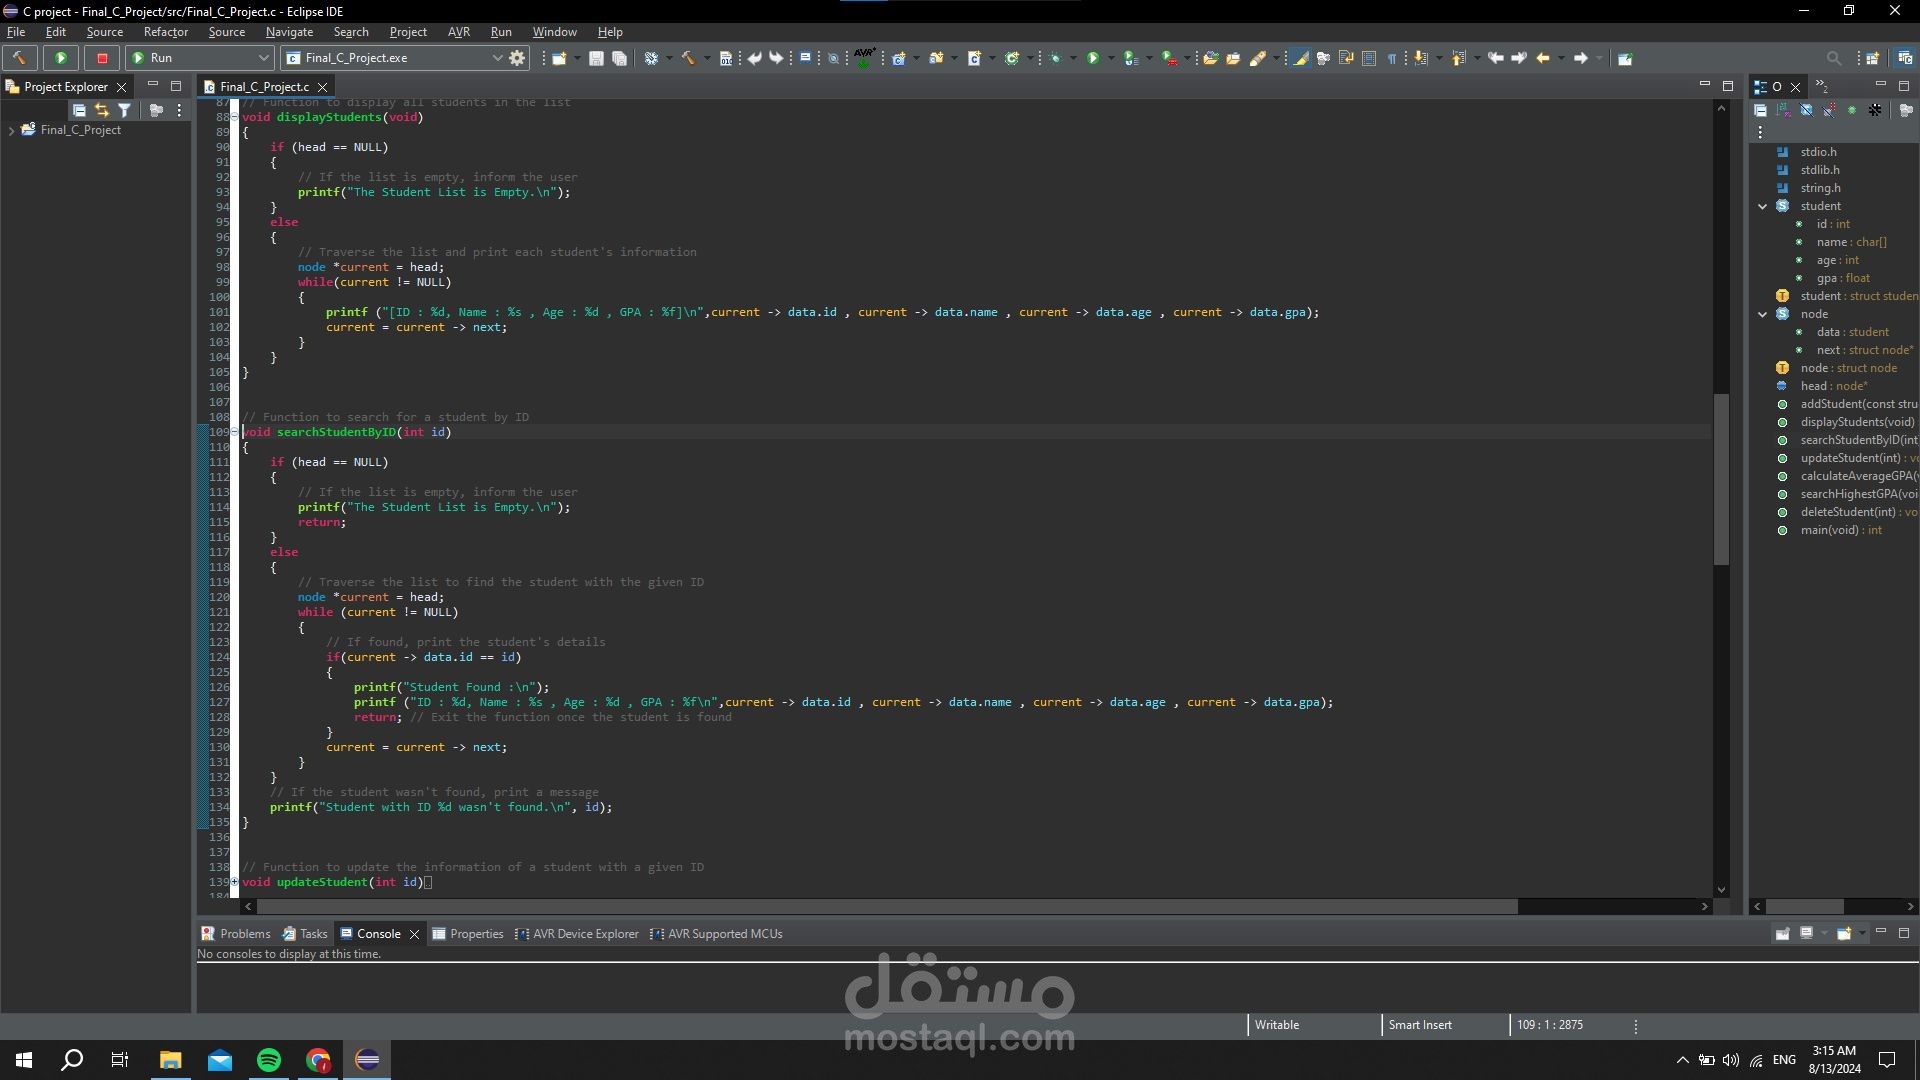Click the hammer Build button

pyautogui.click(x=20, y=58)
